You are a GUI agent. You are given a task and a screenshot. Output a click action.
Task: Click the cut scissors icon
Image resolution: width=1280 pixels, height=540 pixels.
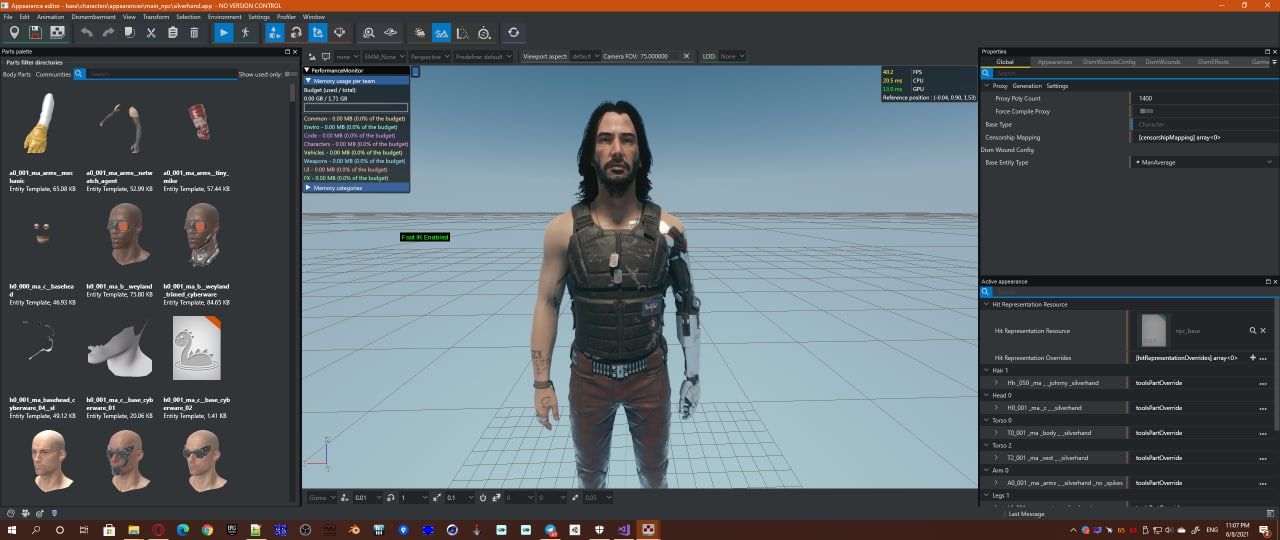coord(151,33)
